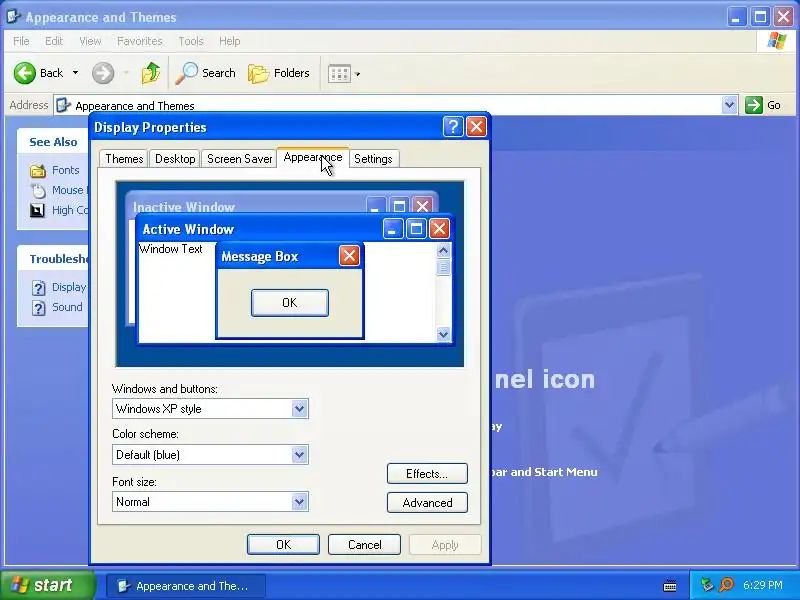Click the Windows flag logo in menu bar corner
Image resolution: width=800 pixels, height=600 pixels.
point(777,41)
